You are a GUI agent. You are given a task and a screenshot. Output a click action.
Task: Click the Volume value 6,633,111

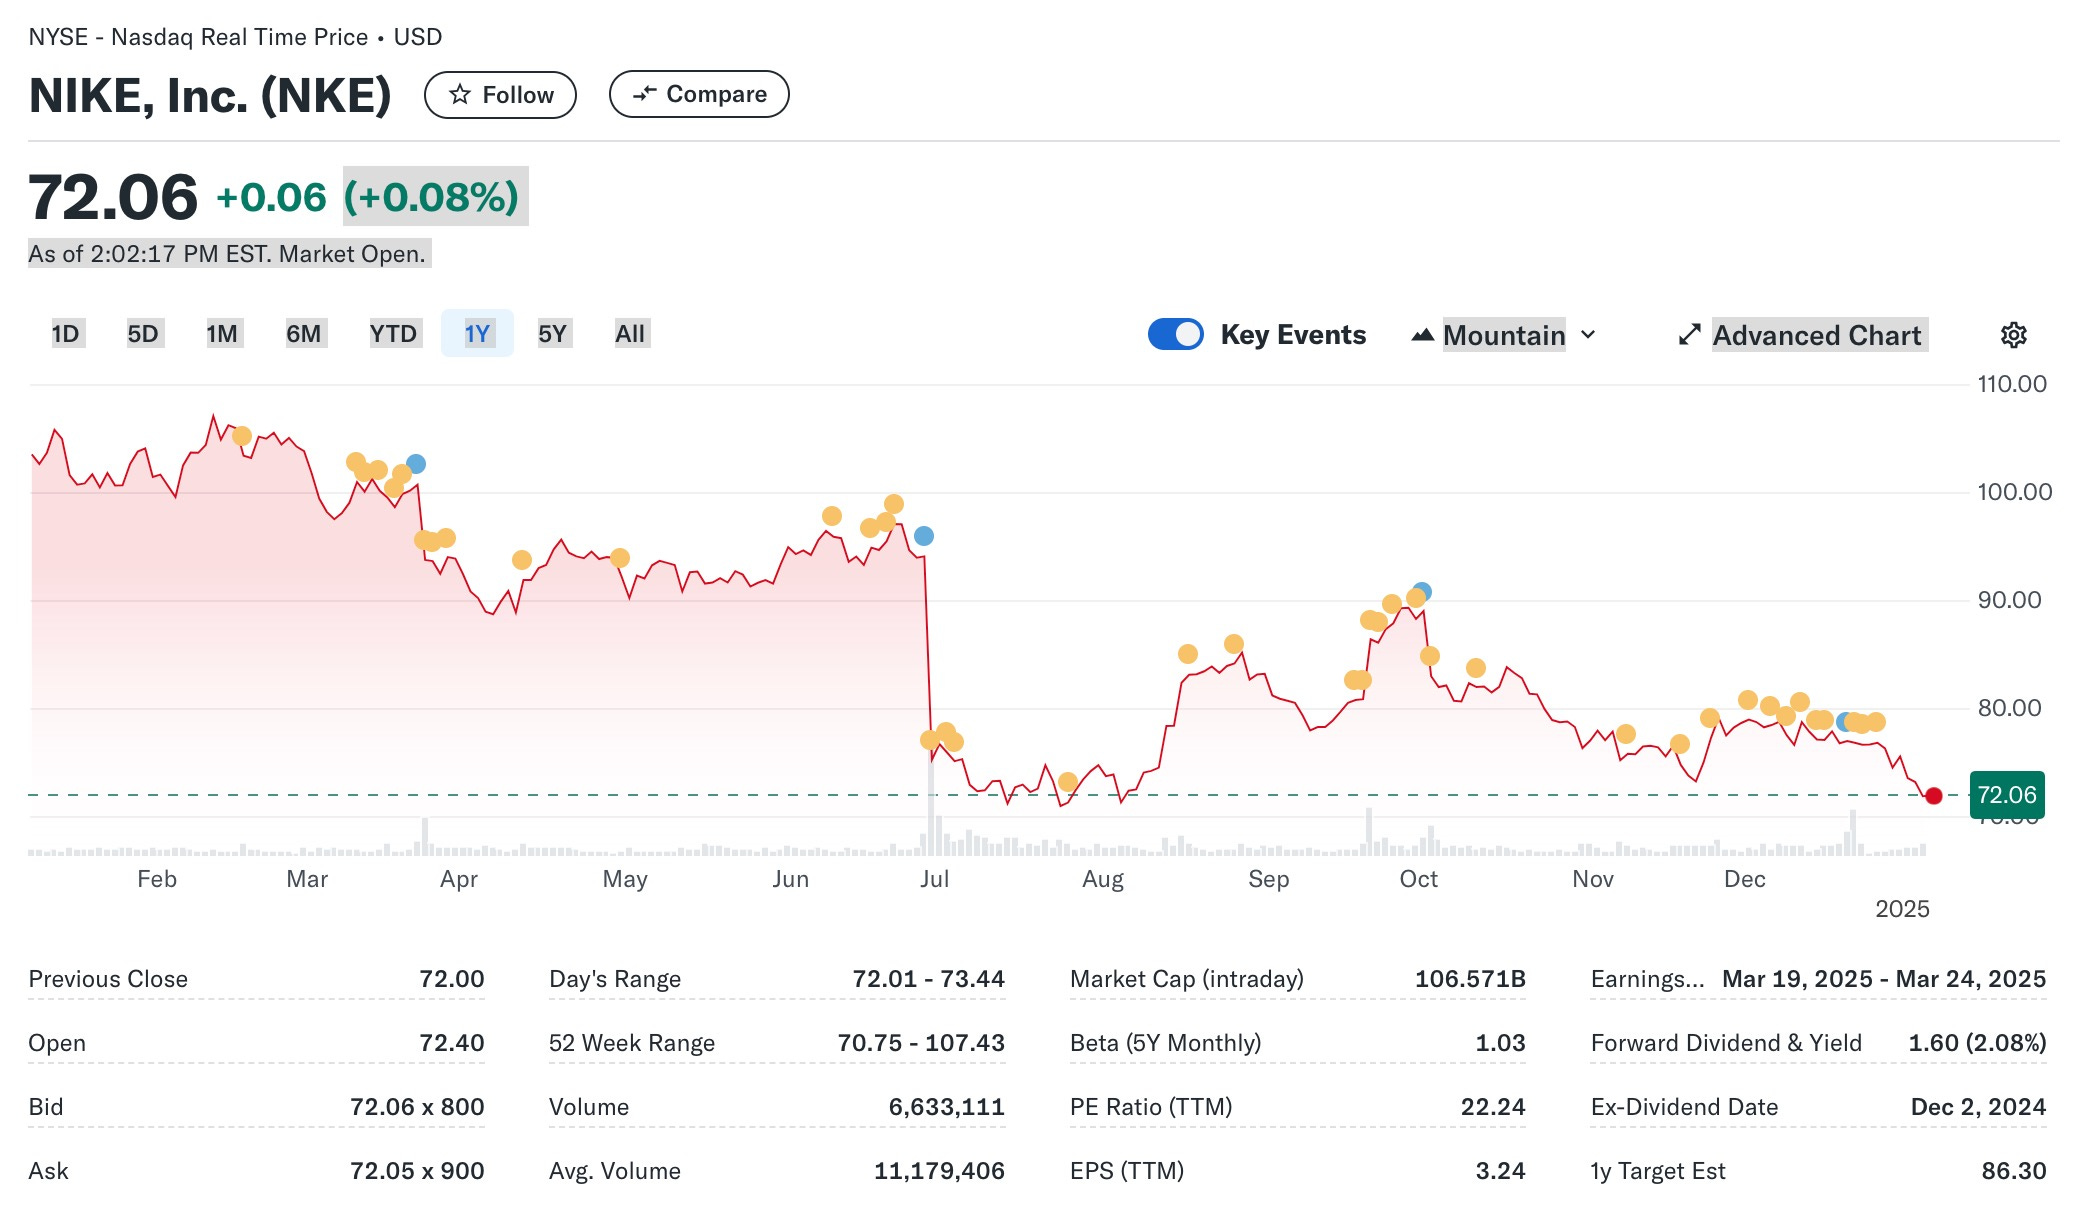pyautogui.click(x=946, y=1107)
